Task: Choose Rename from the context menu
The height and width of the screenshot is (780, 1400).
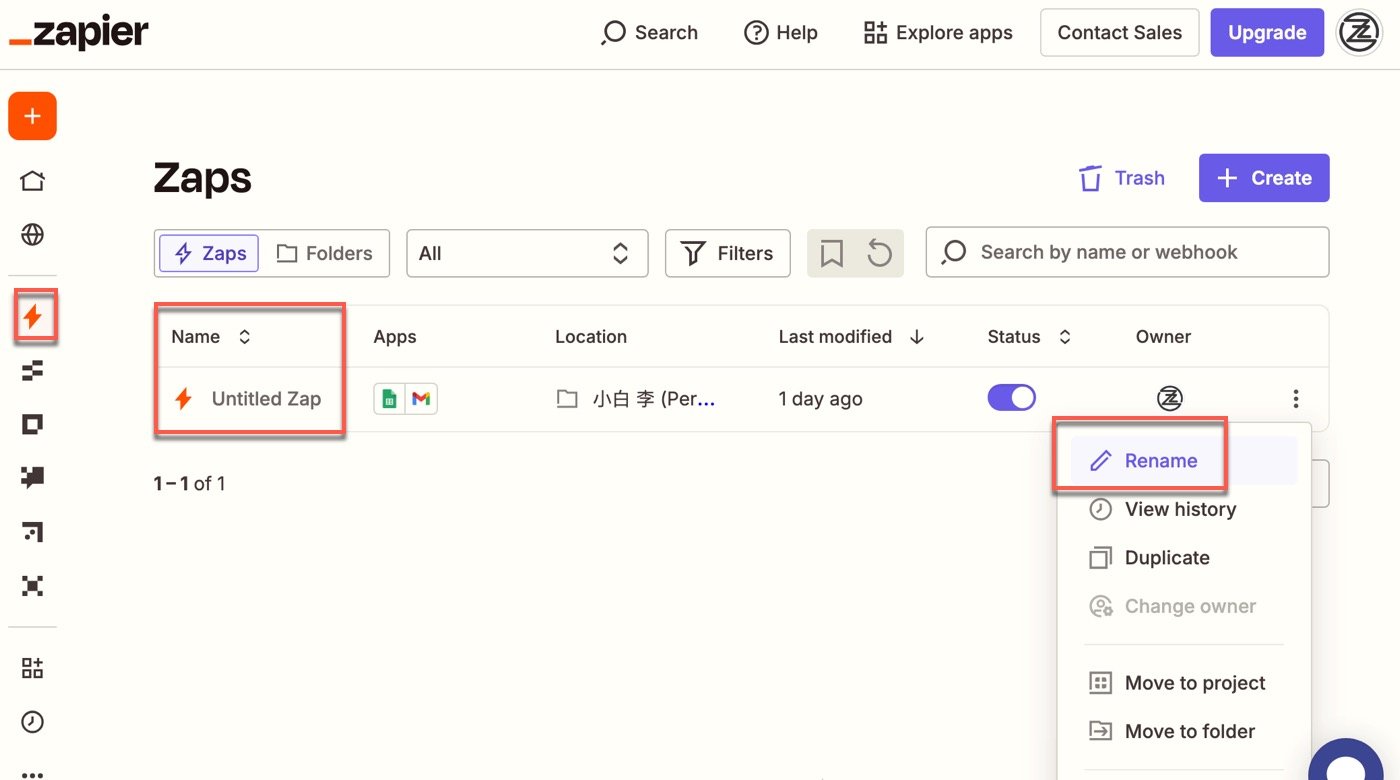Action: click(1184, 461)
